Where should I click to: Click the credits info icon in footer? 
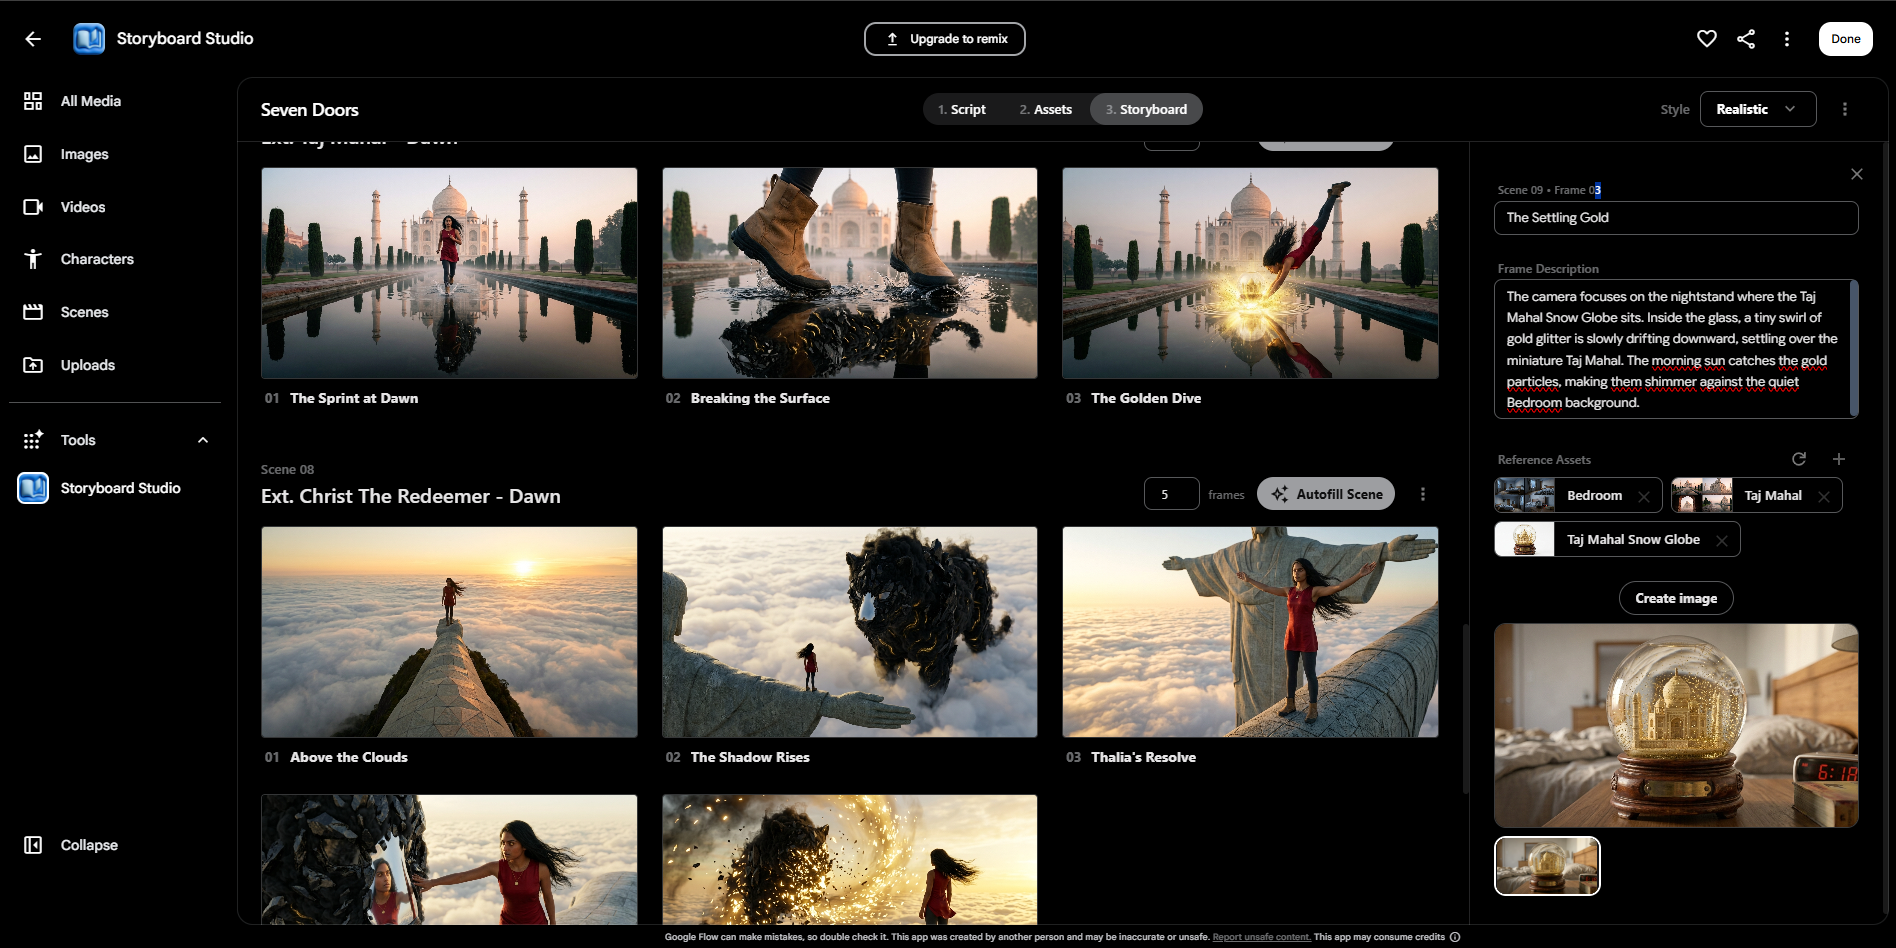[x=1455, y=937]
